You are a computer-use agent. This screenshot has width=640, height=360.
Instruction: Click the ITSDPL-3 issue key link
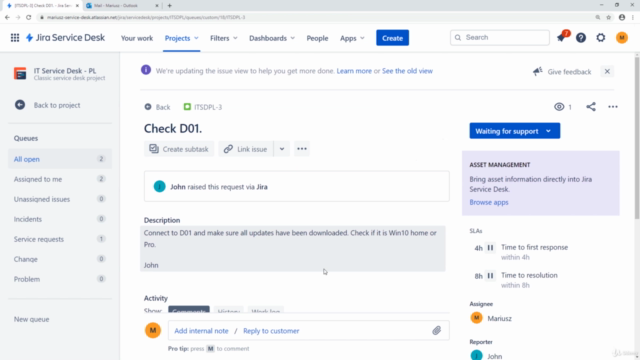point(208,107)
